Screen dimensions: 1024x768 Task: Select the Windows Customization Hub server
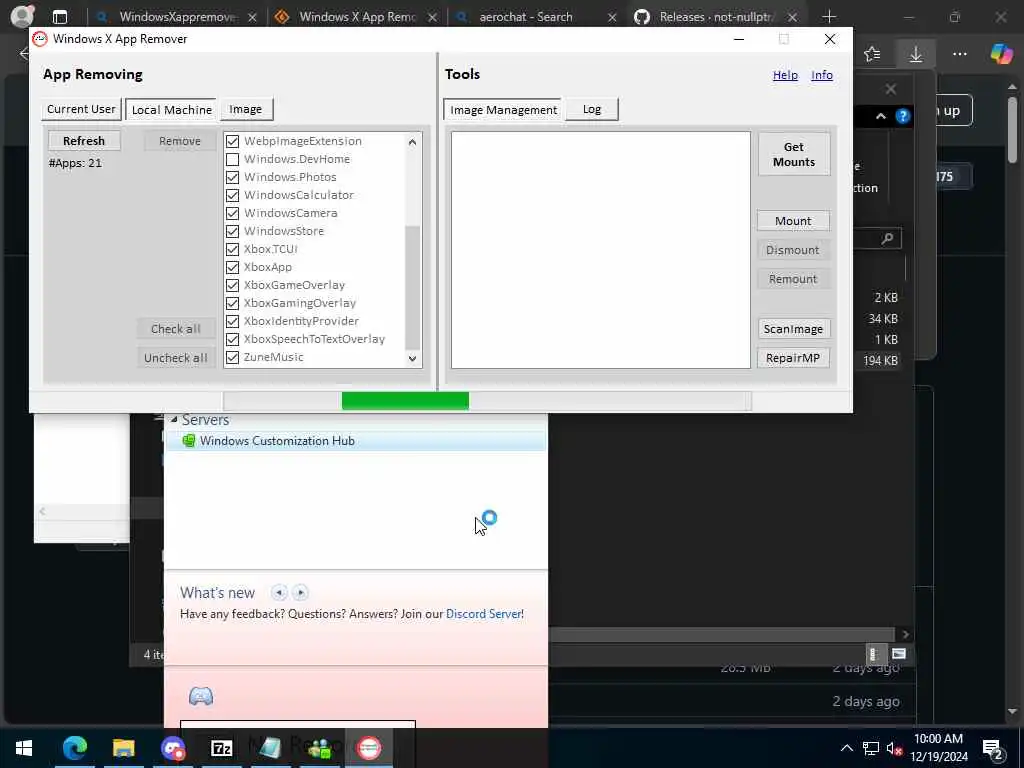click(356, 441)
